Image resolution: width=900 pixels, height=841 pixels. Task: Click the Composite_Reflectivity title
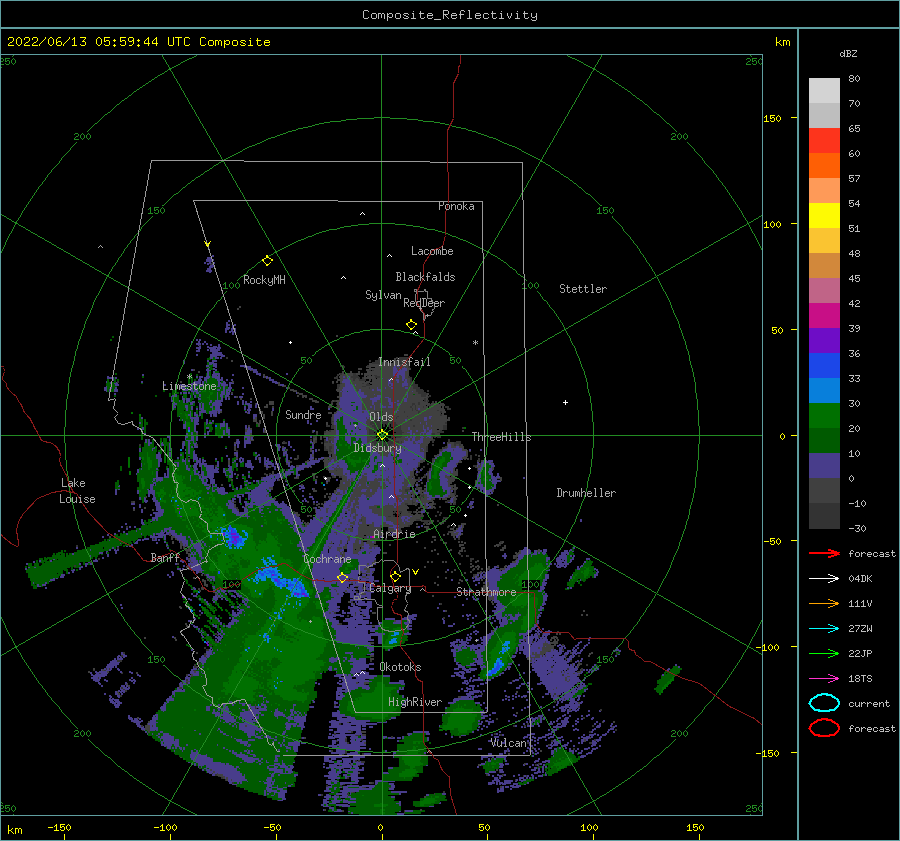450,15
